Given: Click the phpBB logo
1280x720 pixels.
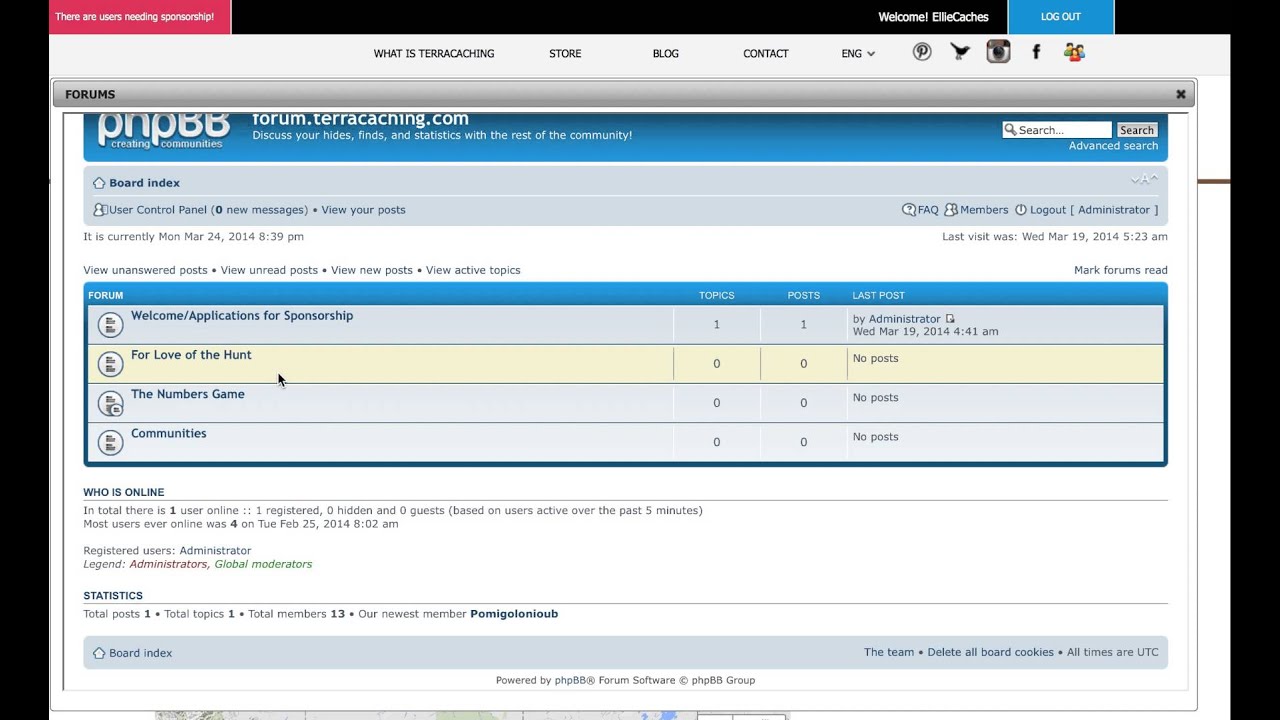Looking at the screenshot, I should 163,131.
